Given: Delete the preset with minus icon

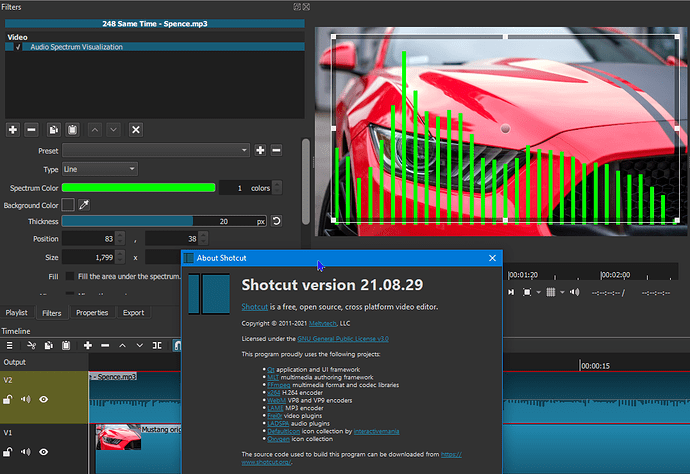Looking at the screenshot, I should point(276,150).
